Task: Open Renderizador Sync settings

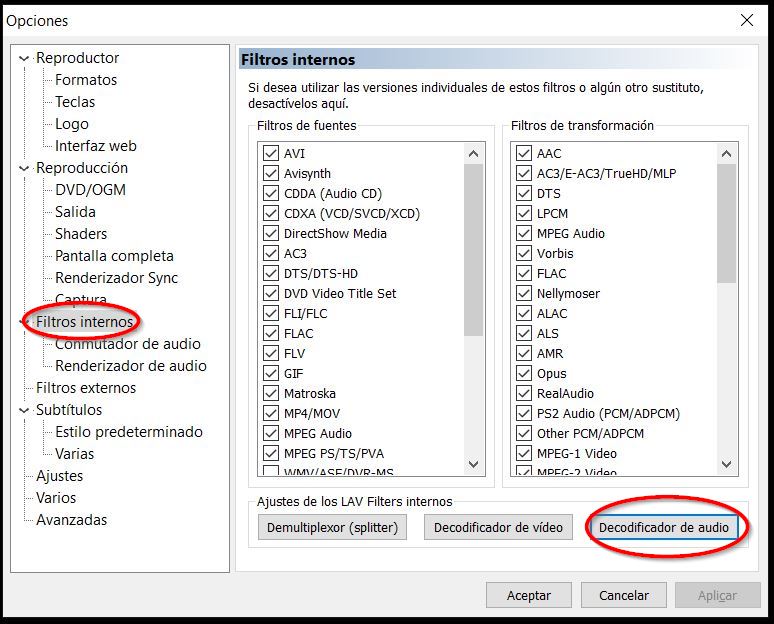Action: 116,278
